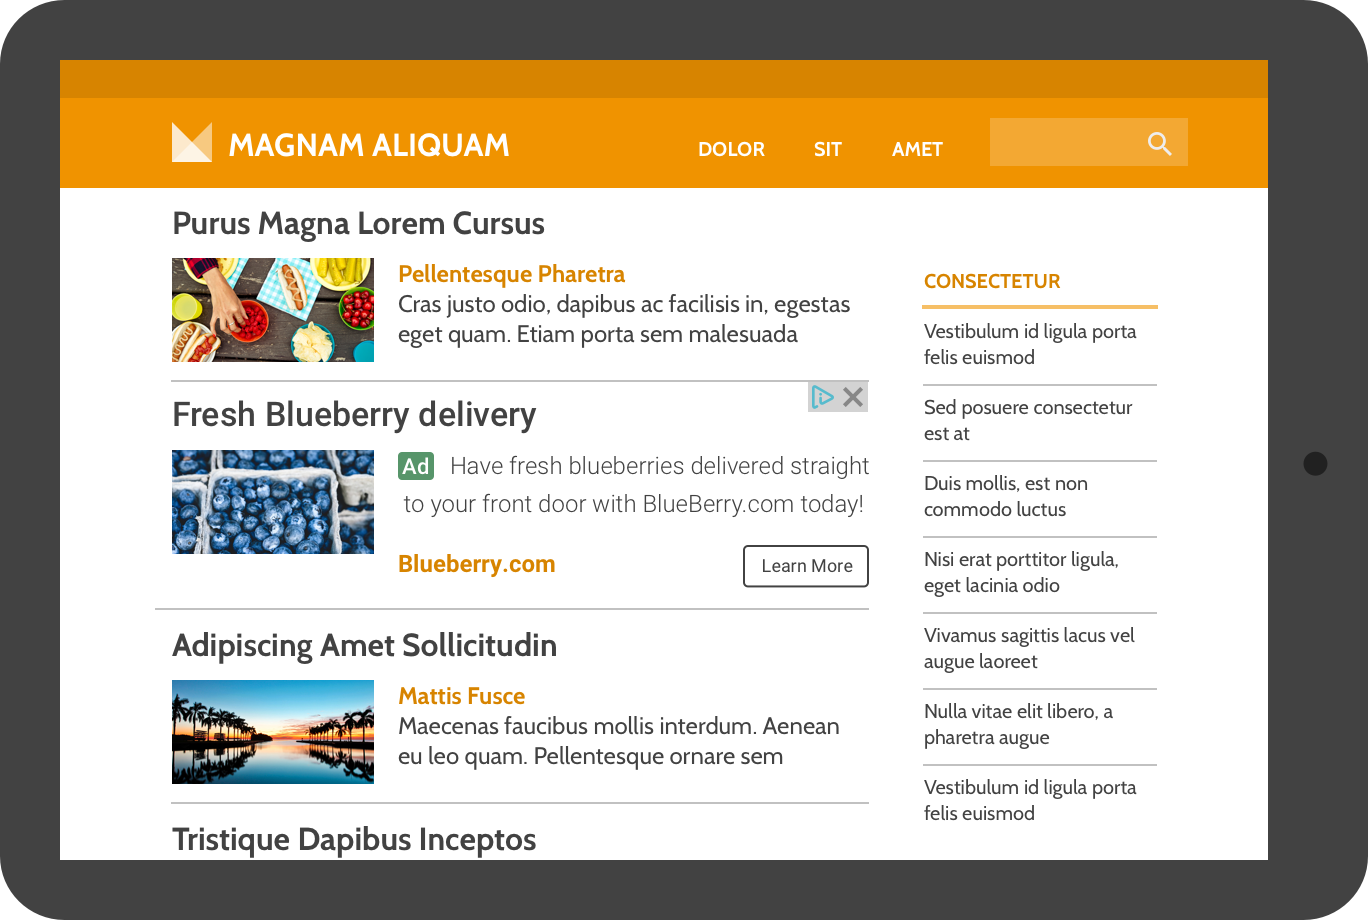
Task: Open the picnic food thumbnail
Action: coord(273,310)
